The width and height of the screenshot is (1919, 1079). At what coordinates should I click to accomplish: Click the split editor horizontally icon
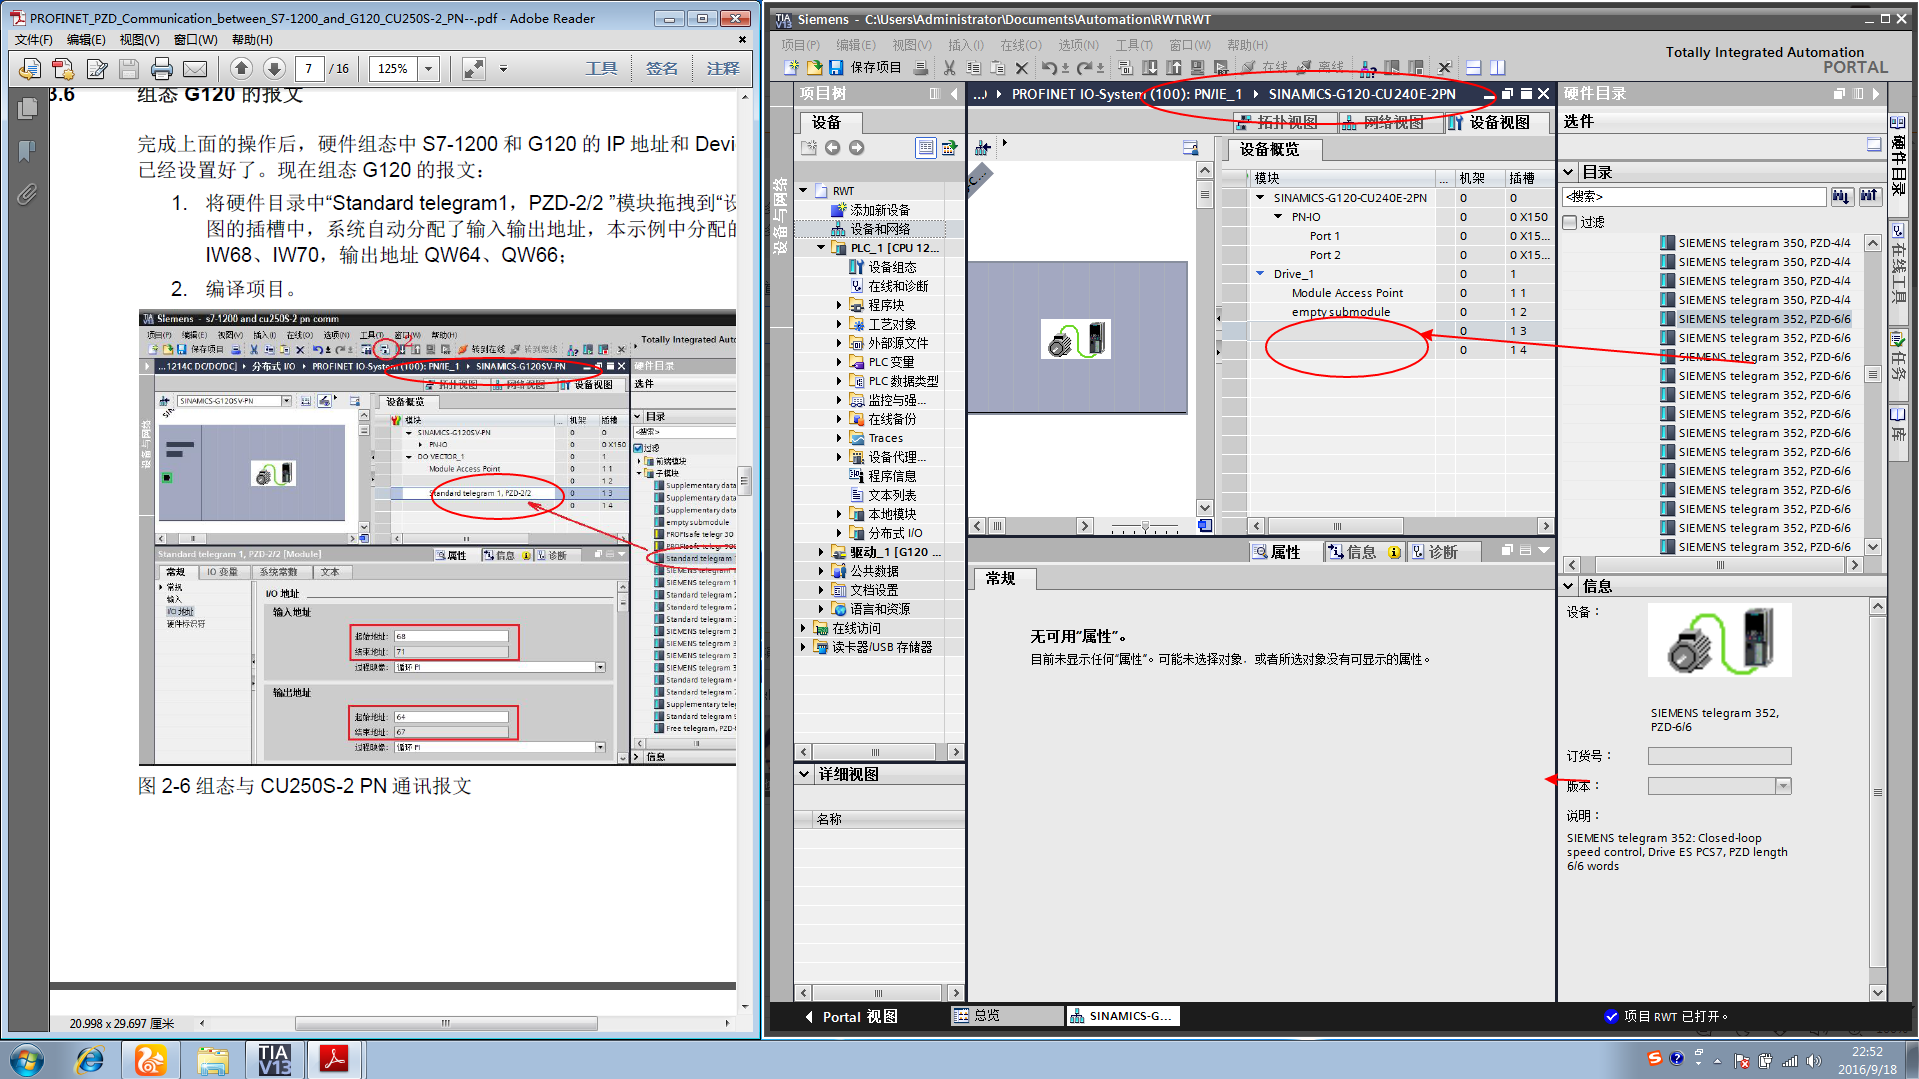pyautogui.click(x=1473, y=67)
